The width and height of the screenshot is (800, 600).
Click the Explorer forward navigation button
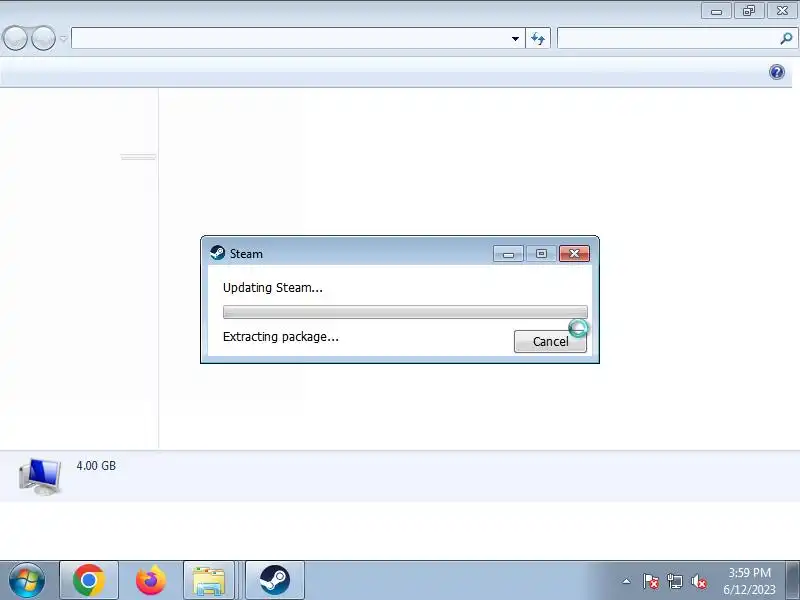pos(43,38)
